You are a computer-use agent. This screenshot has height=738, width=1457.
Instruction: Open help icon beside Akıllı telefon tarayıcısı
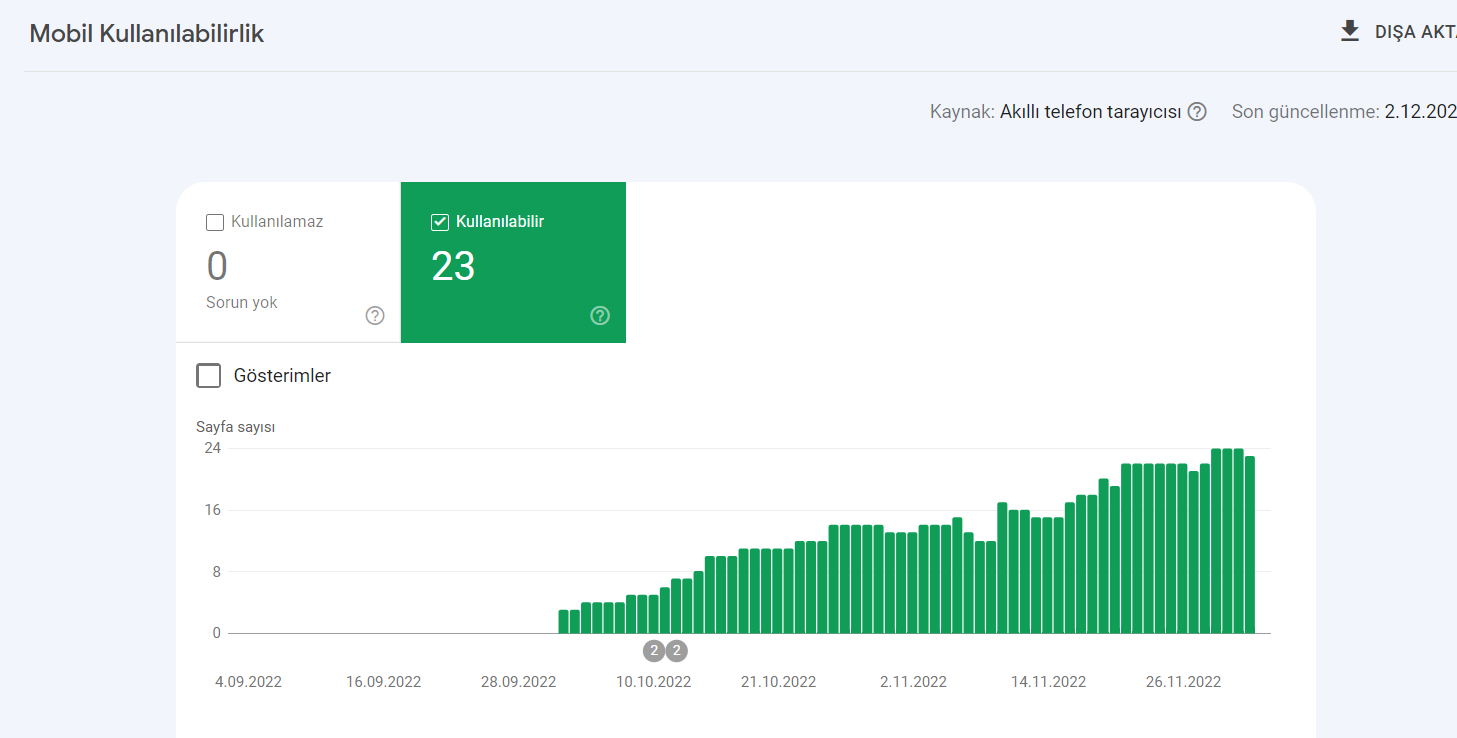click(x=1197, y=112)
